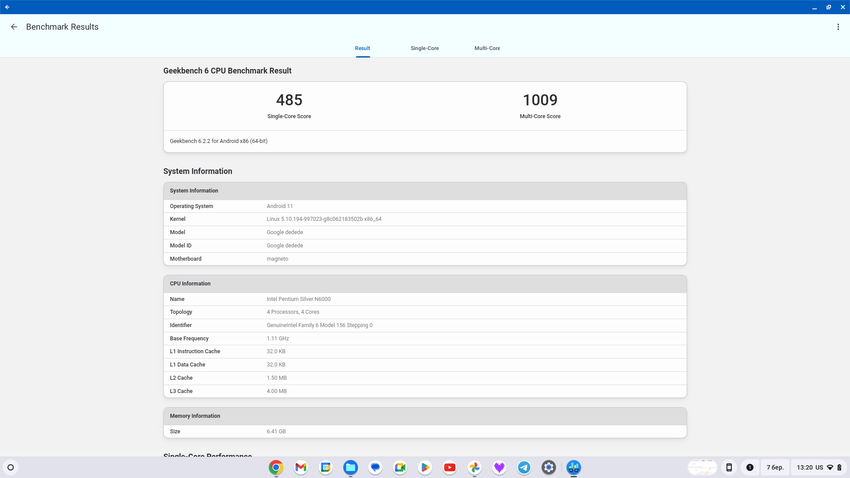Click the title bar back arrow
This screenshot has height=478, width=850.
(7, 7)
